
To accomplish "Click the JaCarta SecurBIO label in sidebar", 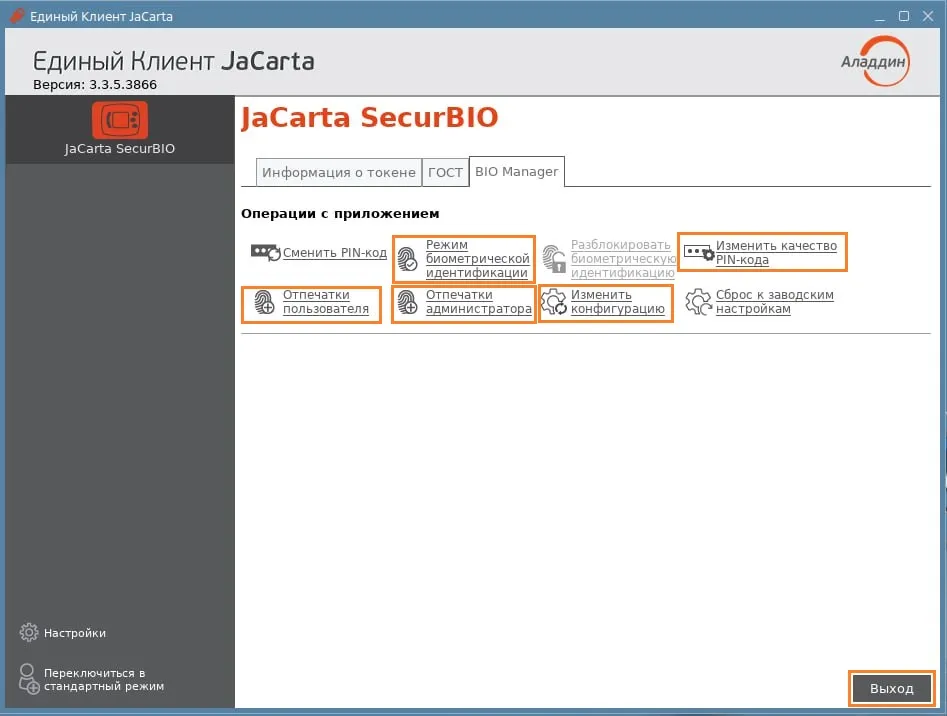I will click(120, 149).
